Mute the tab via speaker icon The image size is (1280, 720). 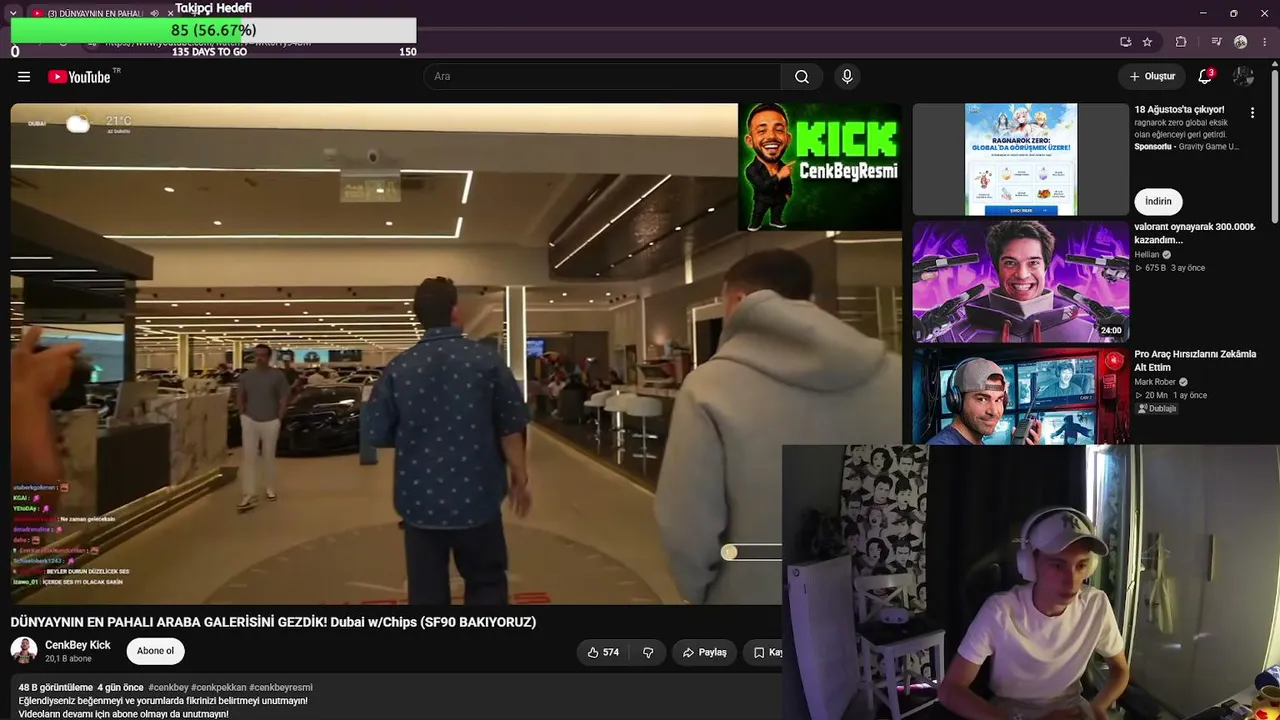(155, 13)
